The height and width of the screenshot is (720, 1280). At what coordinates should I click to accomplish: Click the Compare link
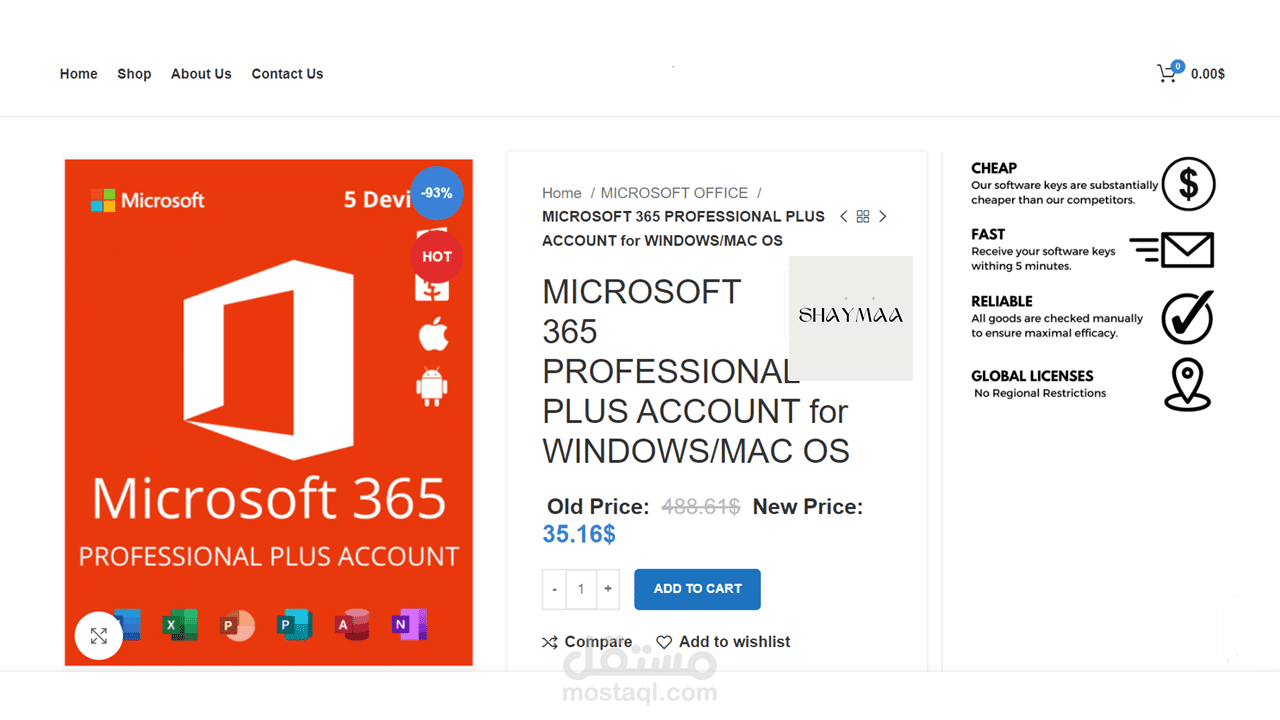pyautogui.click(x=587, y=642)
